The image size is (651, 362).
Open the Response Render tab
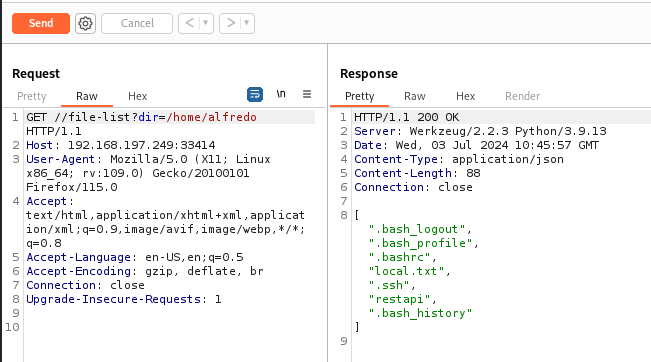click(522, 96)
